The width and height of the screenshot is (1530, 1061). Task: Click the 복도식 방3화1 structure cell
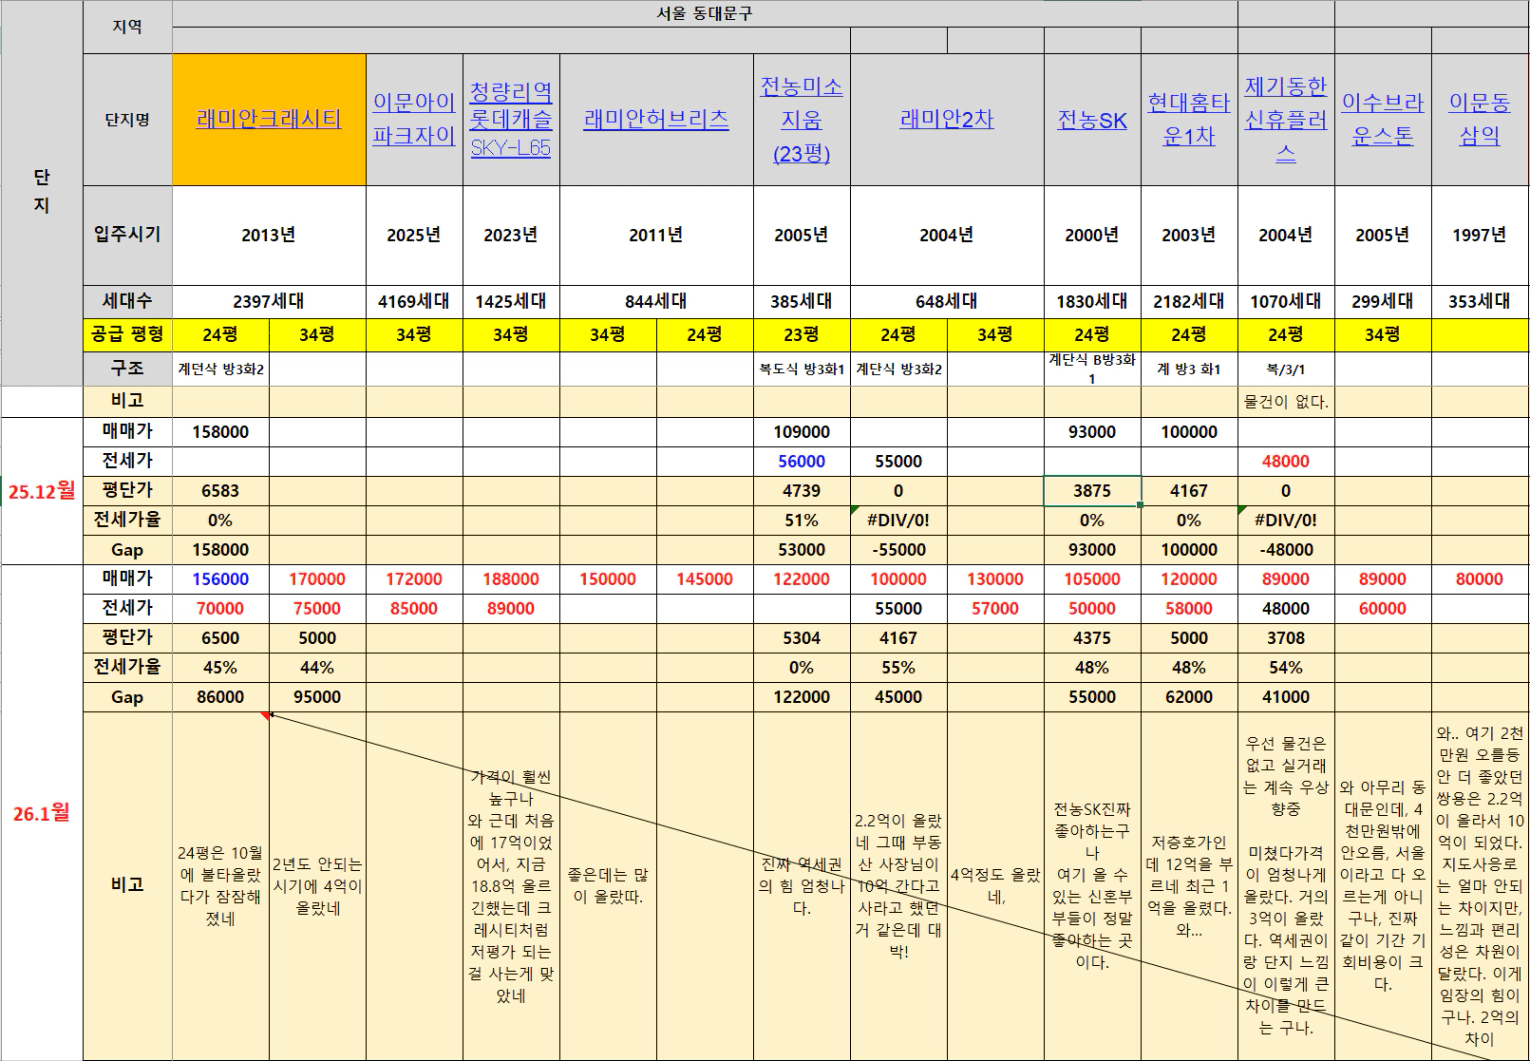[x=802, y=369]
